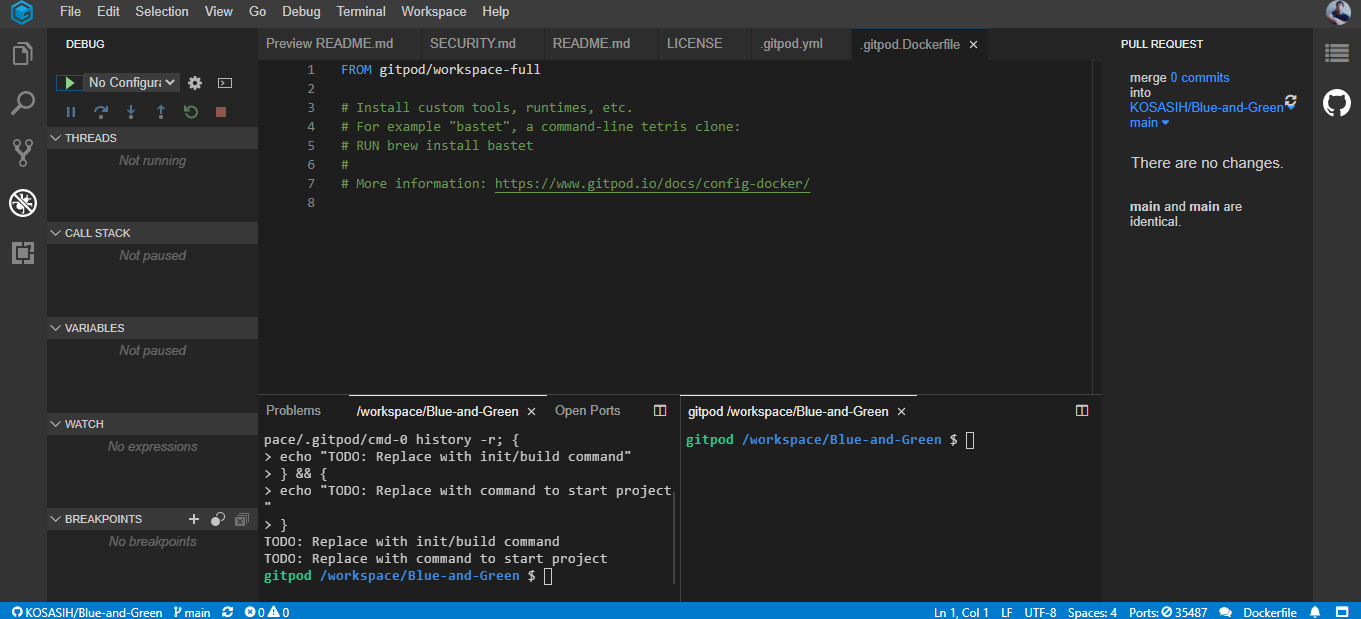Collapse the WATCH section
The image size is (1361, 619).
tap(152, 424)
